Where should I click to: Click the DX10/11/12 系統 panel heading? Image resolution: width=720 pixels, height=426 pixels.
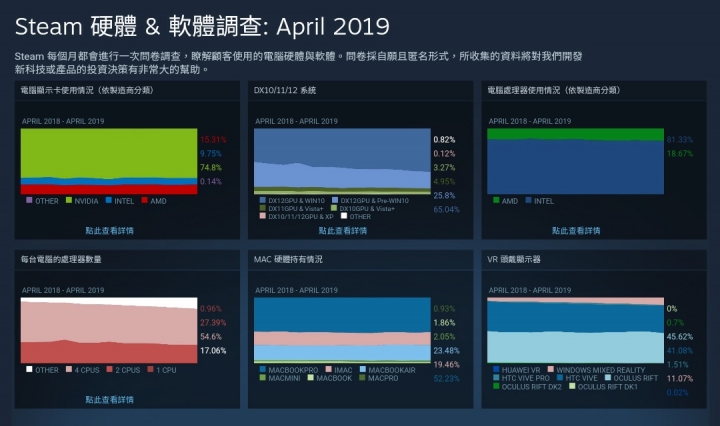285,90
